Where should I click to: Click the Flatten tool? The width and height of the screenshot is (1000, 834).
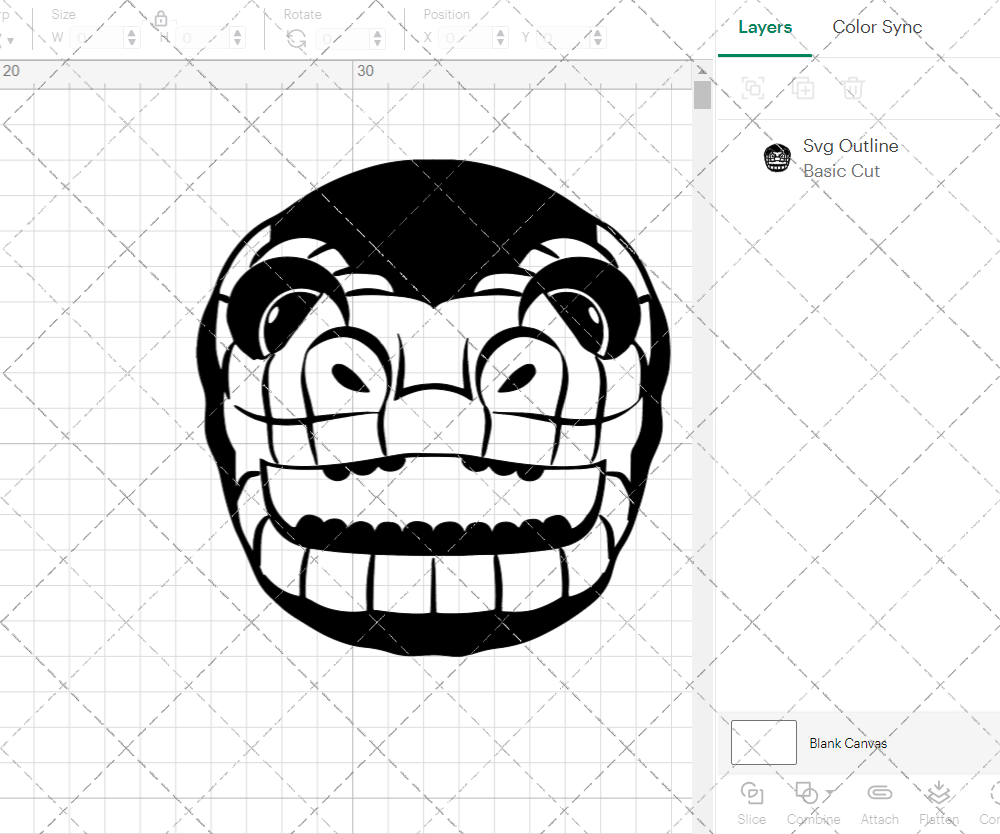click(x=939, y=803)
